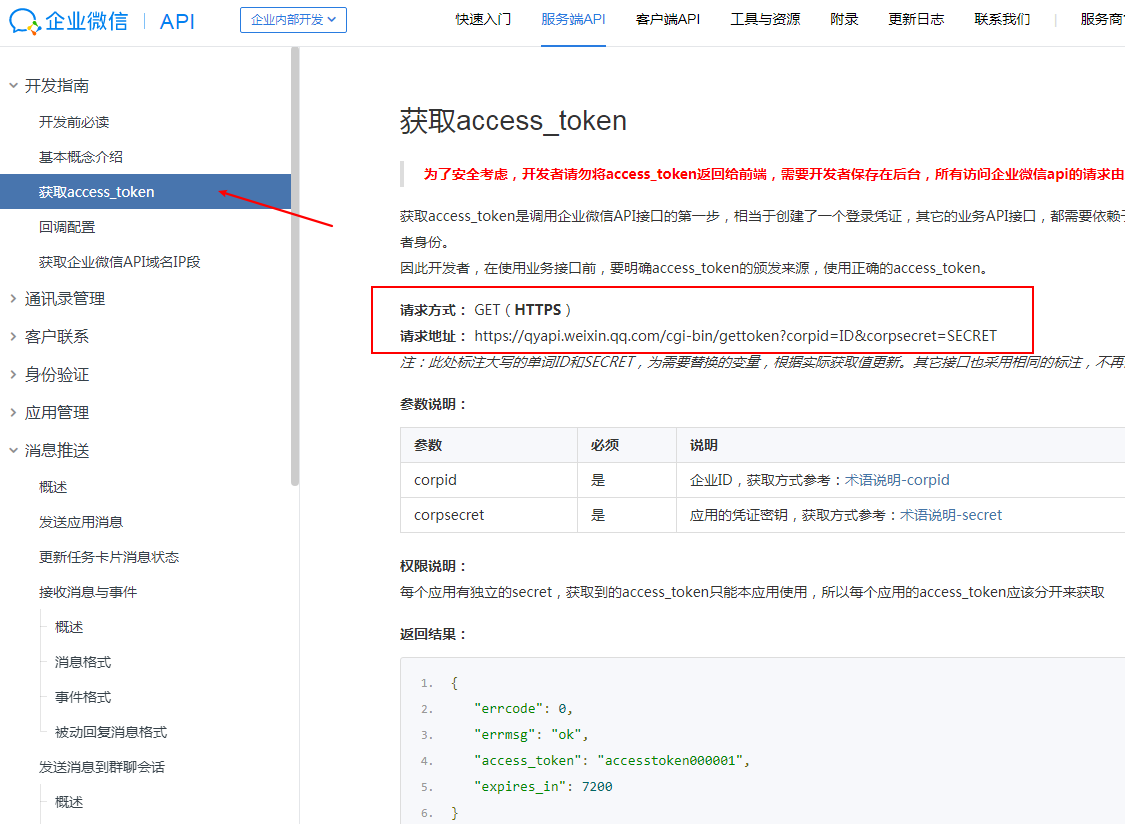1125x824 pixels.
Task: Expand the 客户联系 tree section
Action: pyautogui.click(x=14, y=336)
